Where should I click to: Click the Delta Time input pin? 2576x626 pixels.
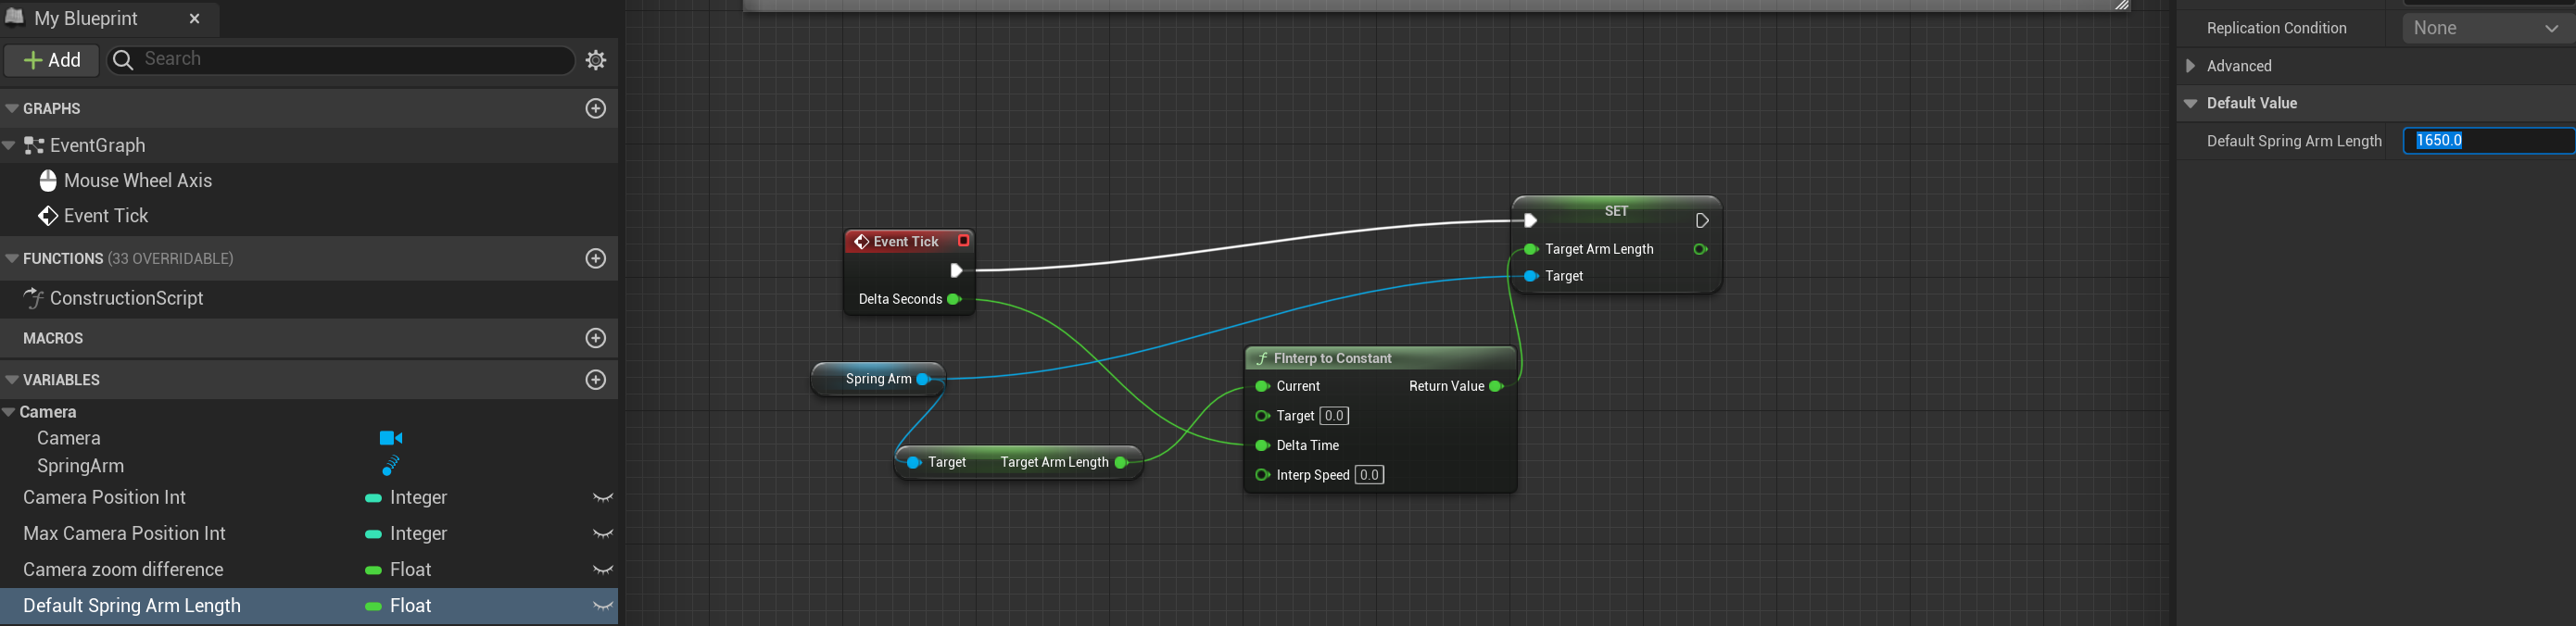(1262, 445)
